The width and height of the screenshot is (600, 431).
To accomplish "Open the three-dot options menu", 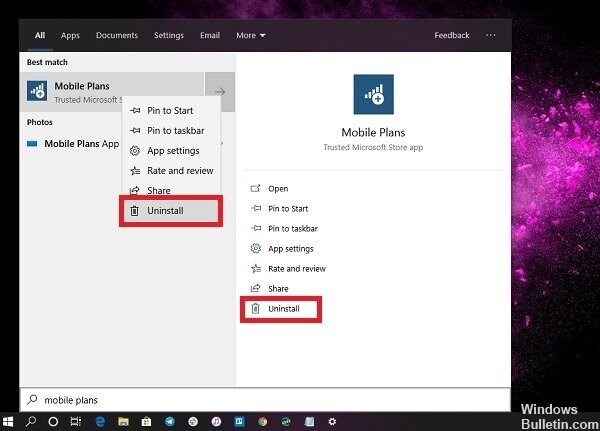I will [491, 35].
